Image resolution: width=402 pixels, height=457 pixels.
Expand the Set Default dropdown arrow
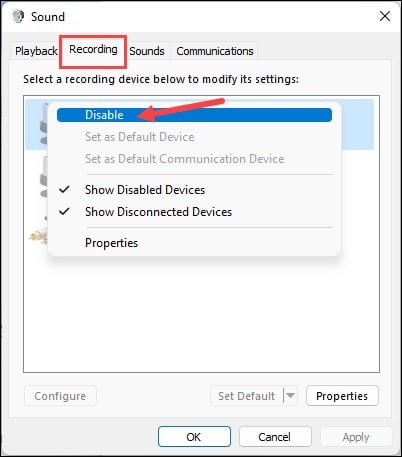[x=290, y=396]
